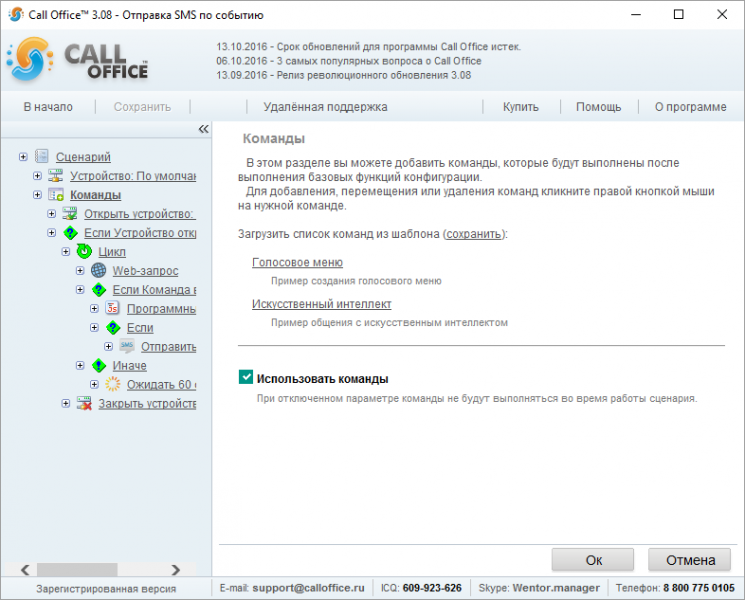
Task: Click the ICQ number 609-923-626
Action: (432, 588)
